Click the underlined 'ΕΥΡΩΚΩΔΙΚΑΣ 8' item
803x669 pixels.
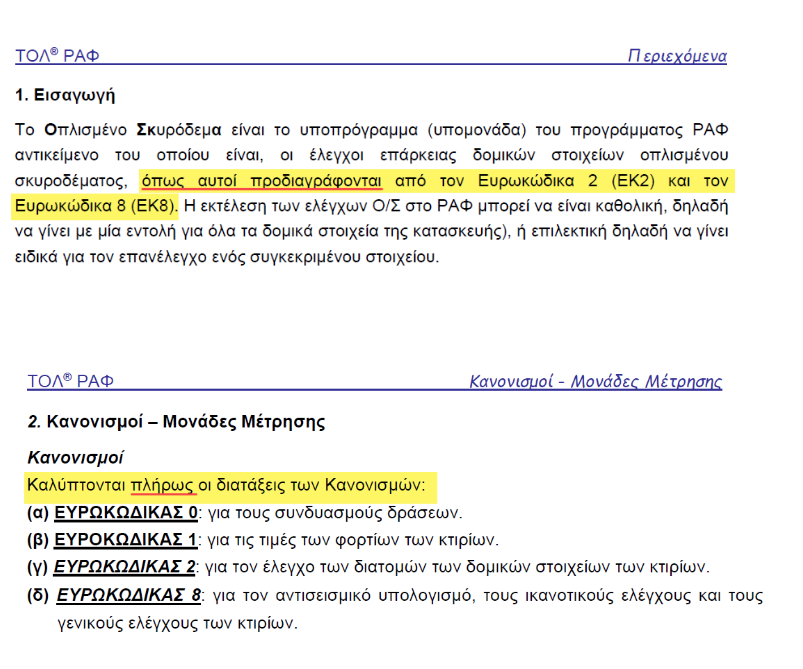point(129,595)
